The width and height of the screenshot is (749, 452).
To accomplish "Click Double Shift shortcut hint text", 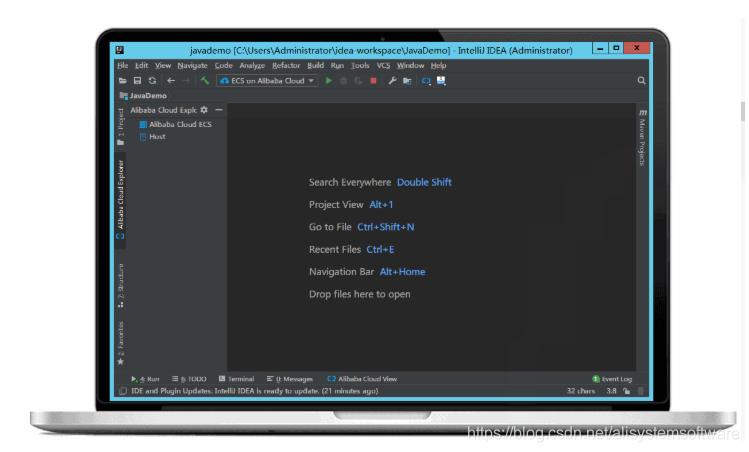I will 424,182.
